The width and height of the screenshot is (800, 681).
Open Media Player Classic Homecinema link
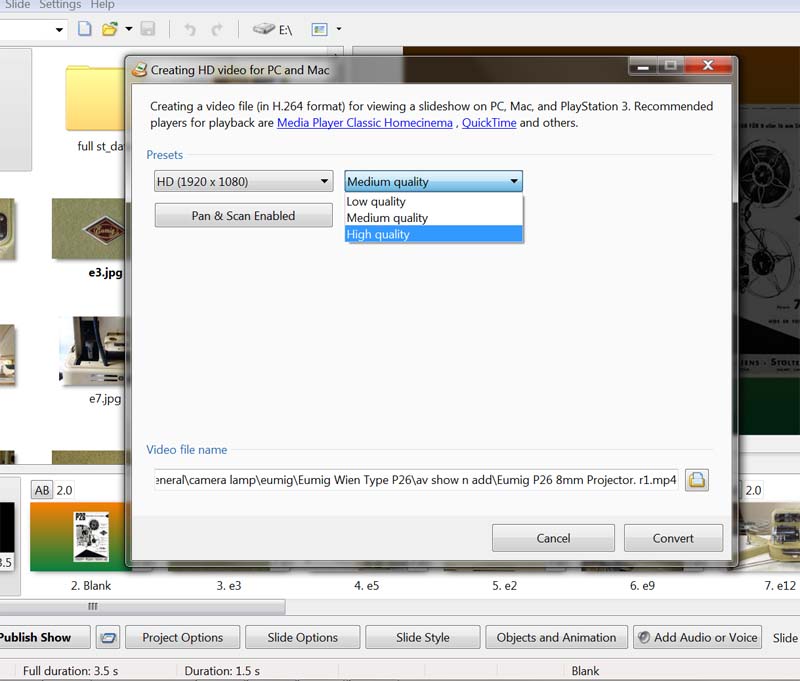pyautogui.click(x=365, y=123)
